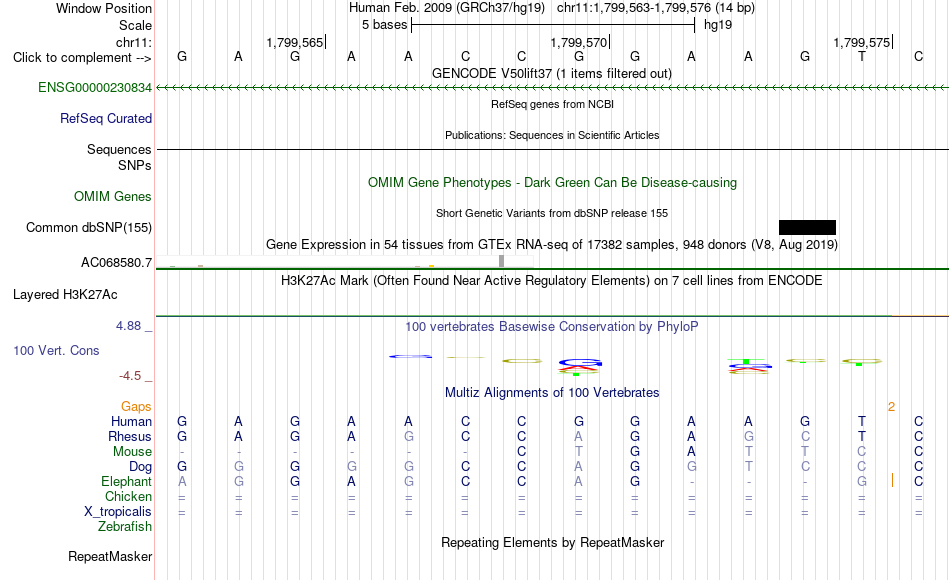Click the Window Position label
Screen dimensions: 950x580
pos(104,8)
